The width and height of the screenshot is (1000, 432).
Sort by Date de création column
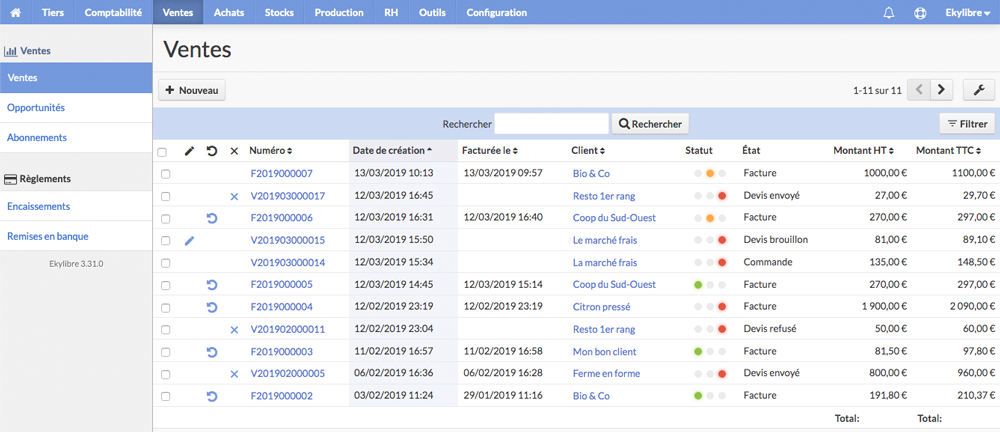click(392, 151)
